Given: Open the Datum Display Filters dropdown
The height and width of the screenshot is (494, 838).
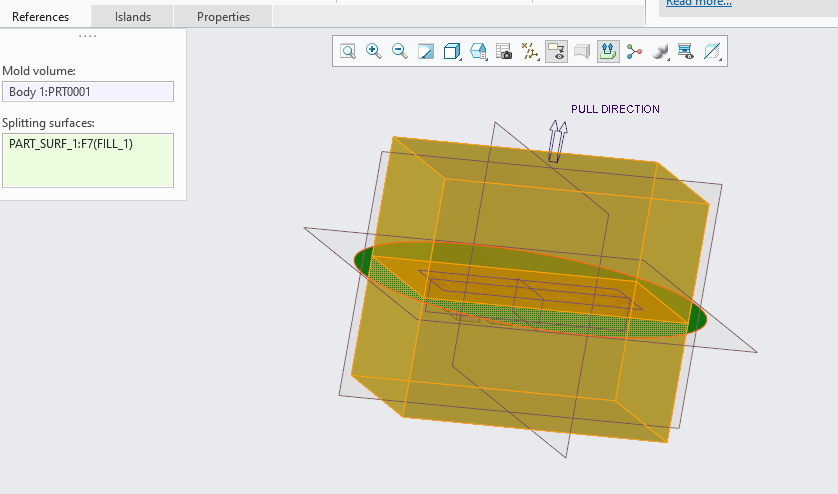Looking at the screenshot, I should tap(530, 51).
